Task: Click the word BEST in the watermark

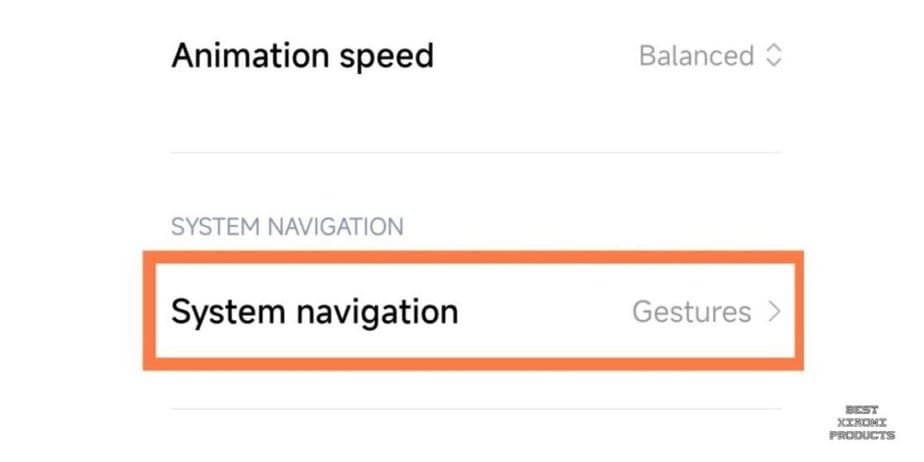Action: click(861, 410)
